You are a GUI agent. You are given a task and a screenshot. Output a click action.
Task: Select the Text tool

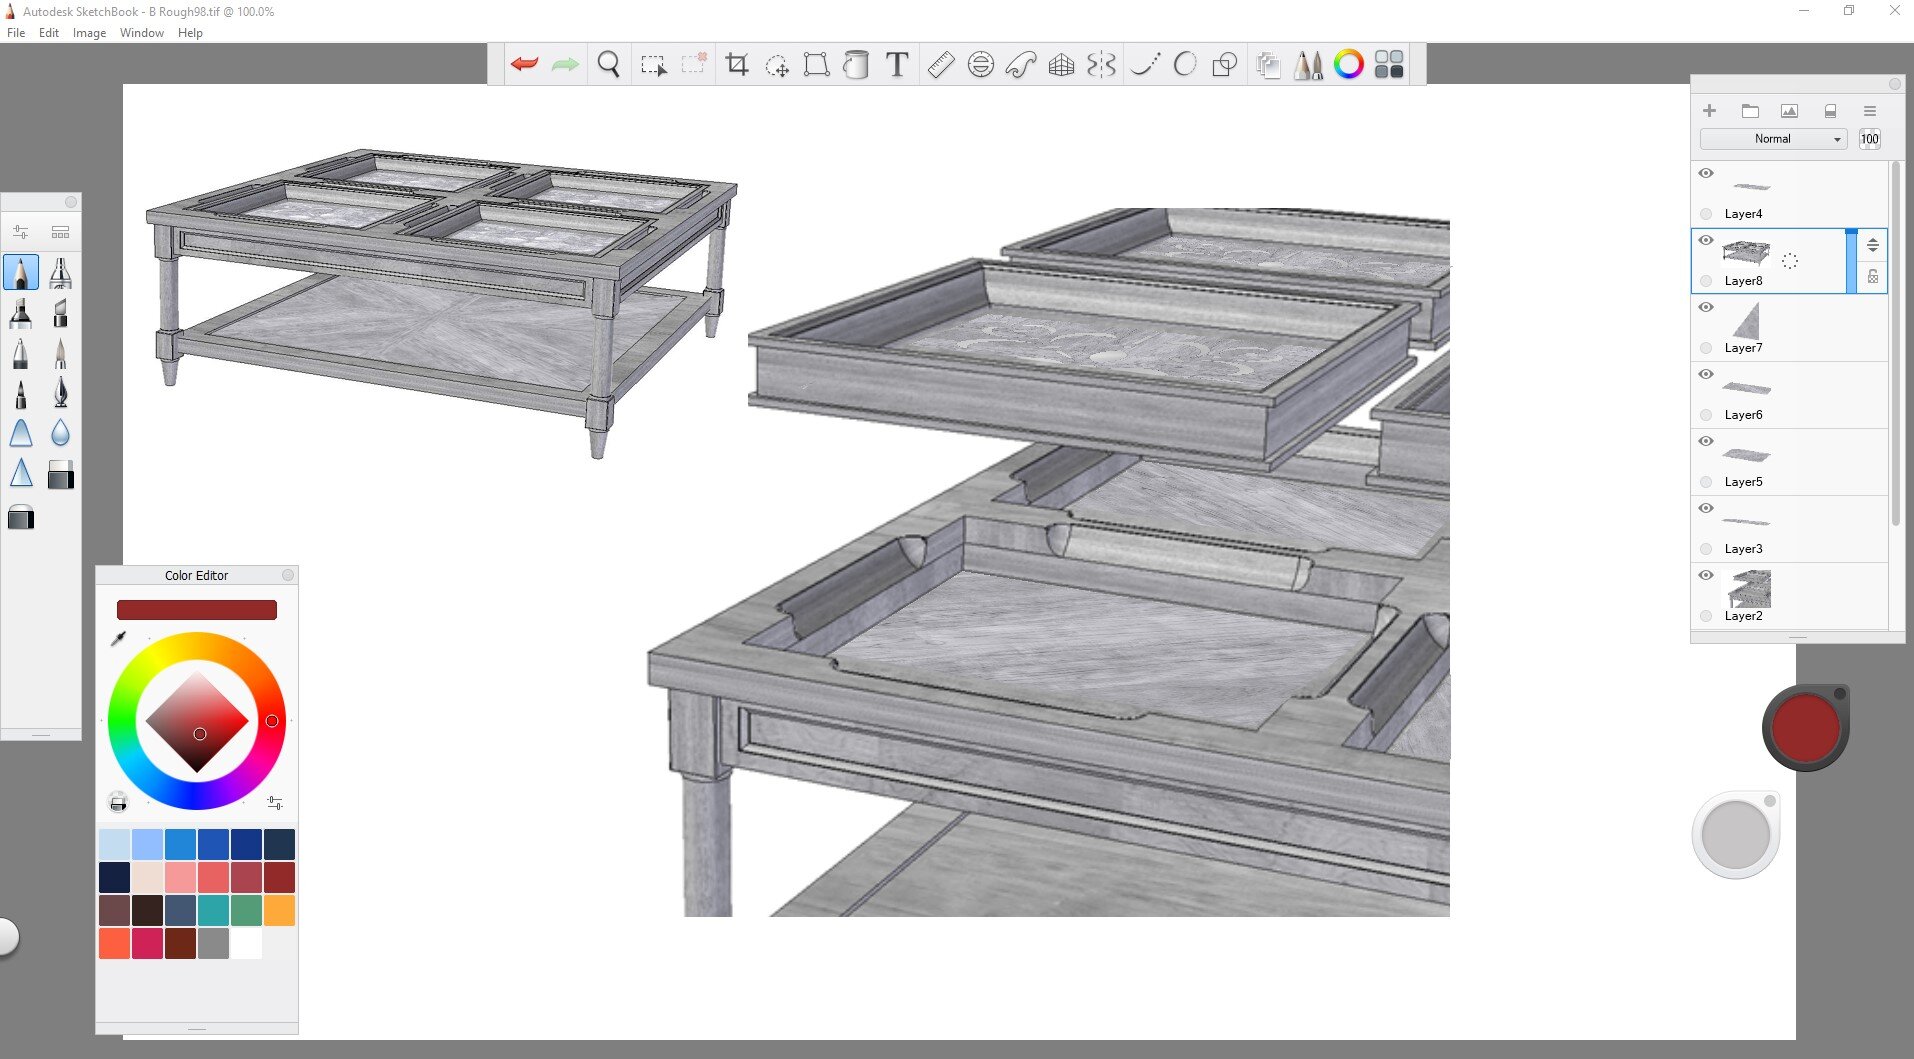coord(897,65)
